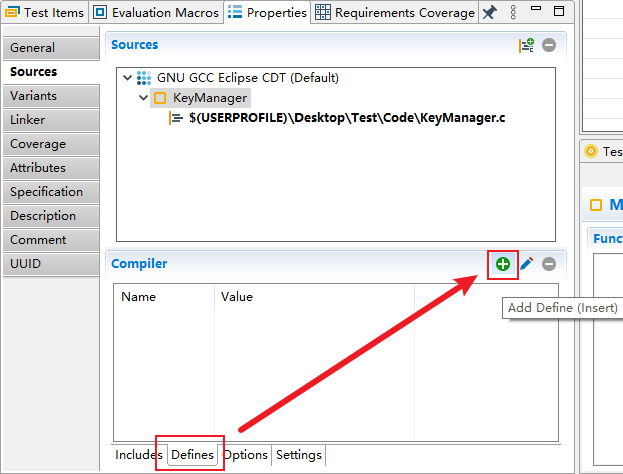Switch to the Test Items tab
The height and width of the screenshot is (474, 623).
pyautogui.click(x=44, y=12)
